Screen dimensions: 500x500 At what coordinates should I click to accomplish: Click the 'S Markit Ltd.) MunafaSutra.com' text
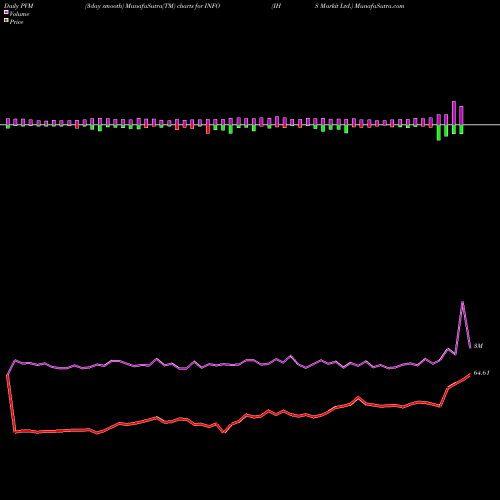pos(359,6)
